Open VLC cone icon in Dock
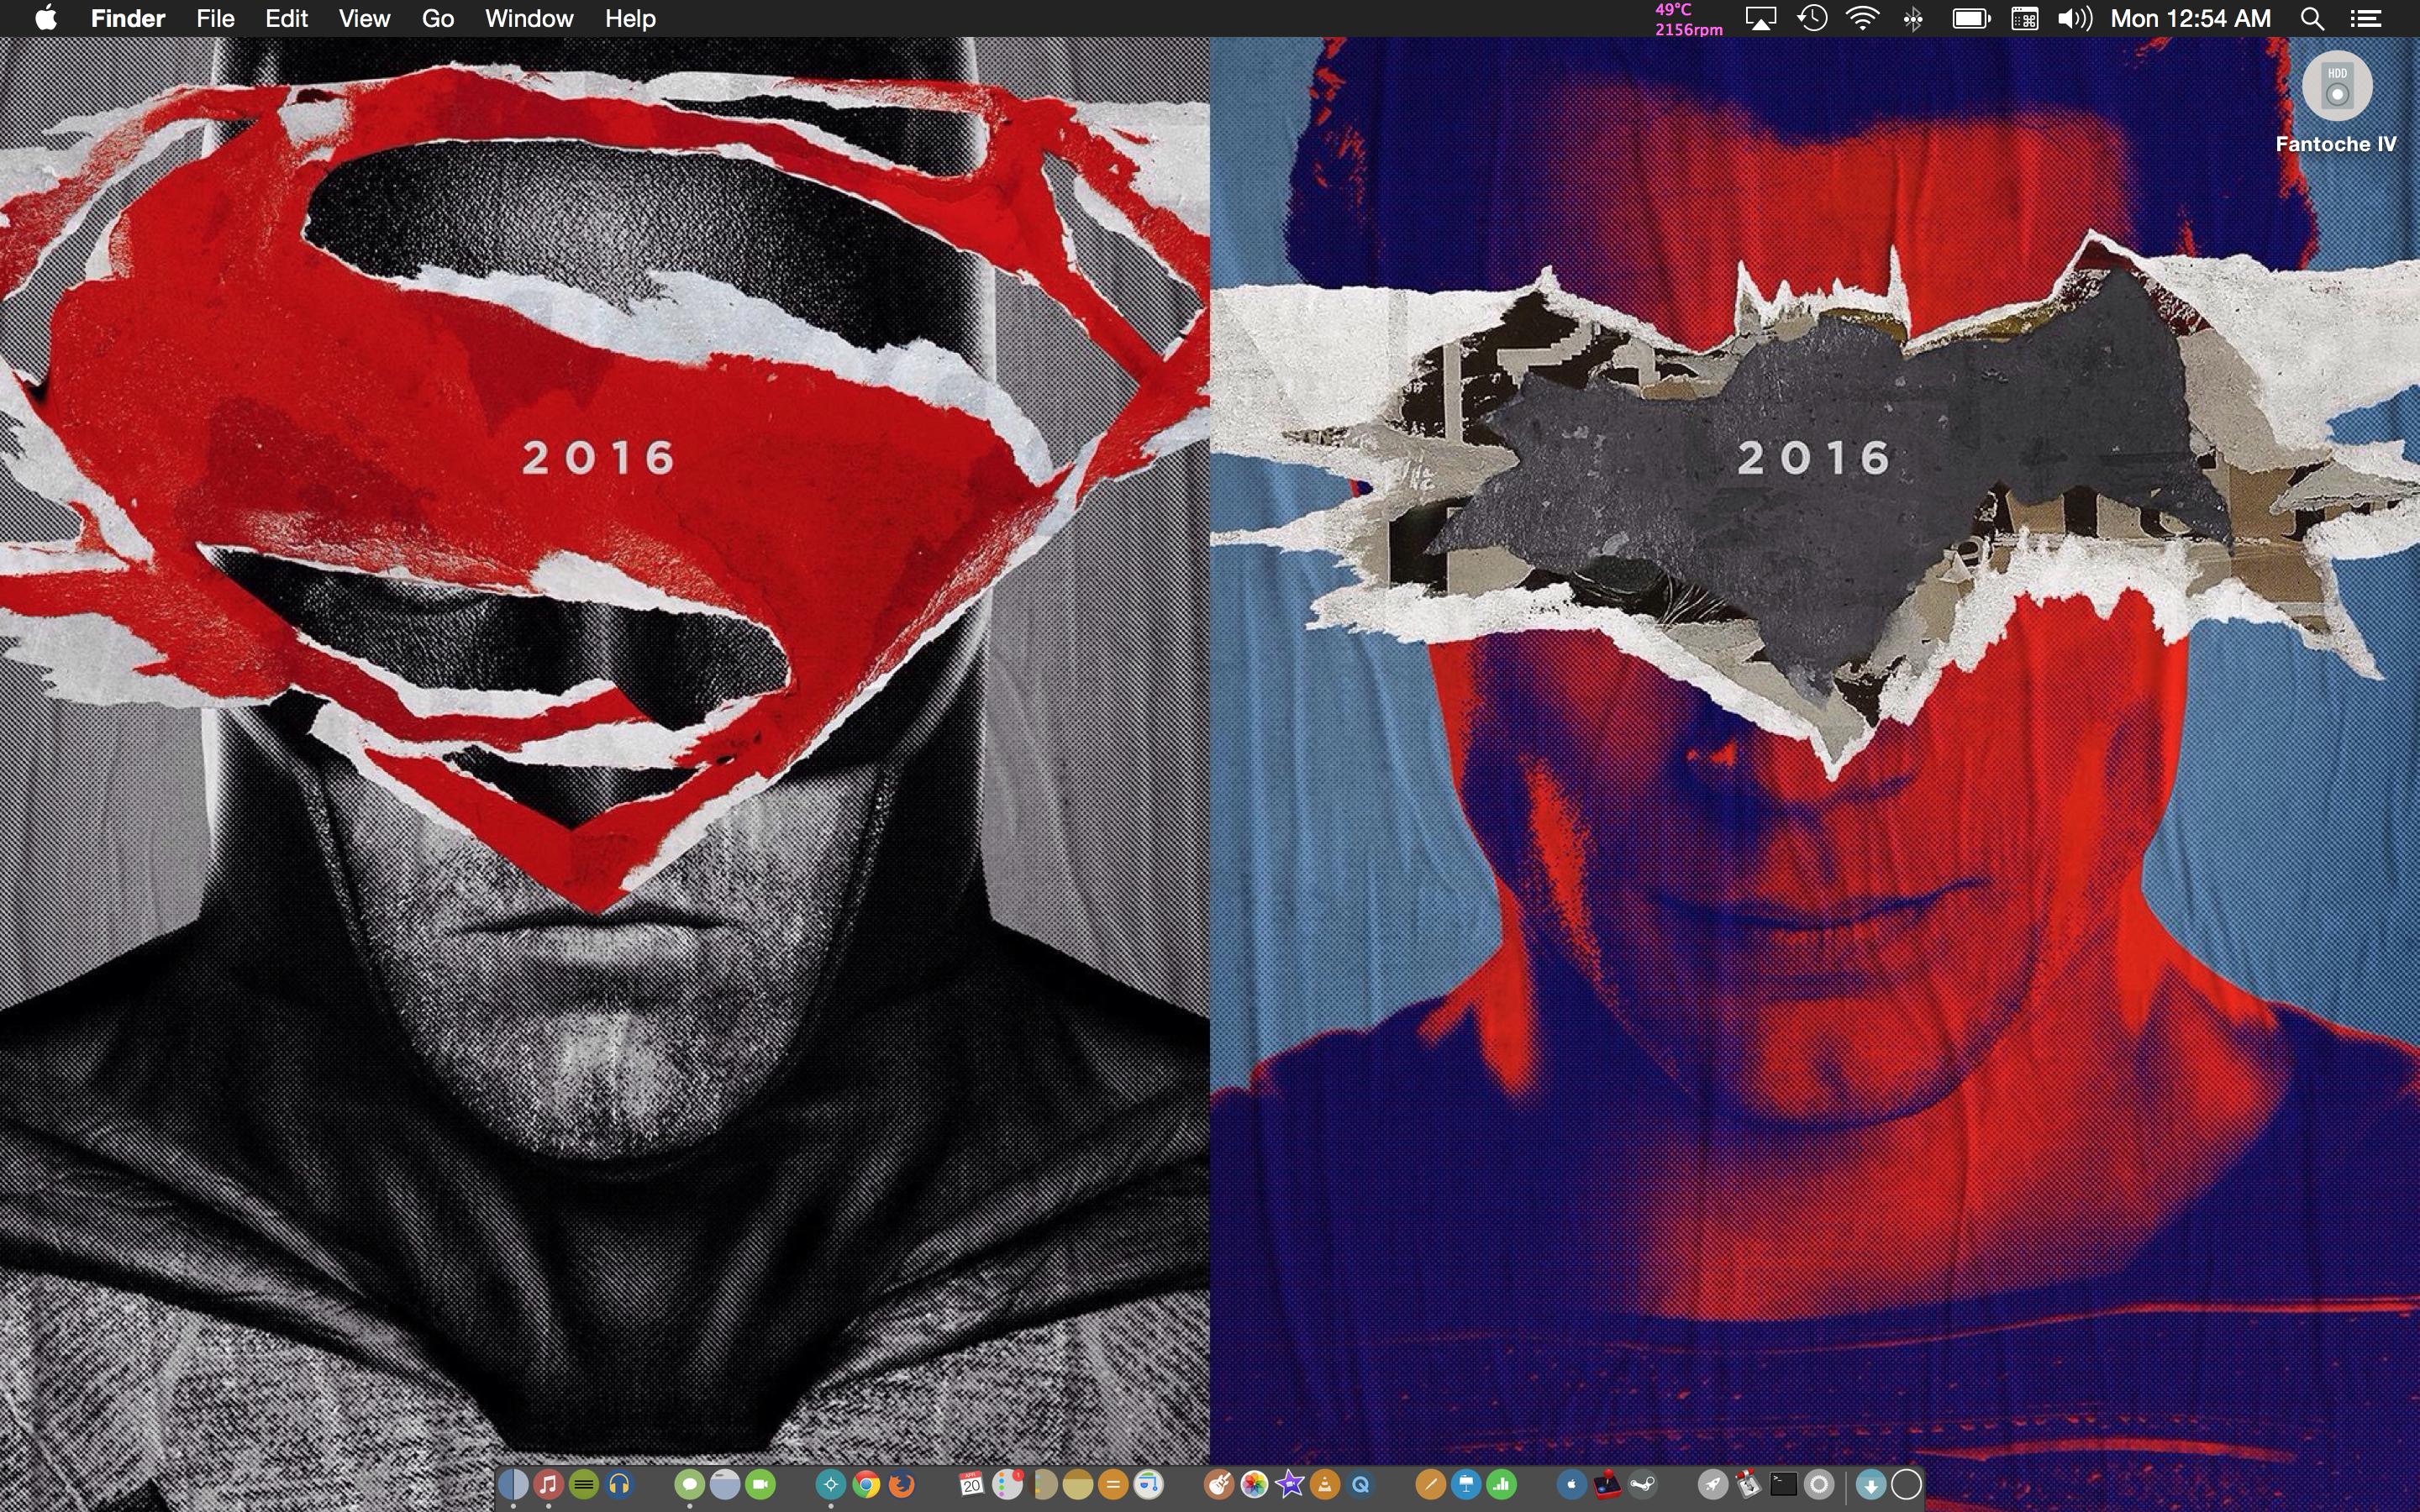The width and height of the screenshot is (2420, 1512). [1325, 1485]
